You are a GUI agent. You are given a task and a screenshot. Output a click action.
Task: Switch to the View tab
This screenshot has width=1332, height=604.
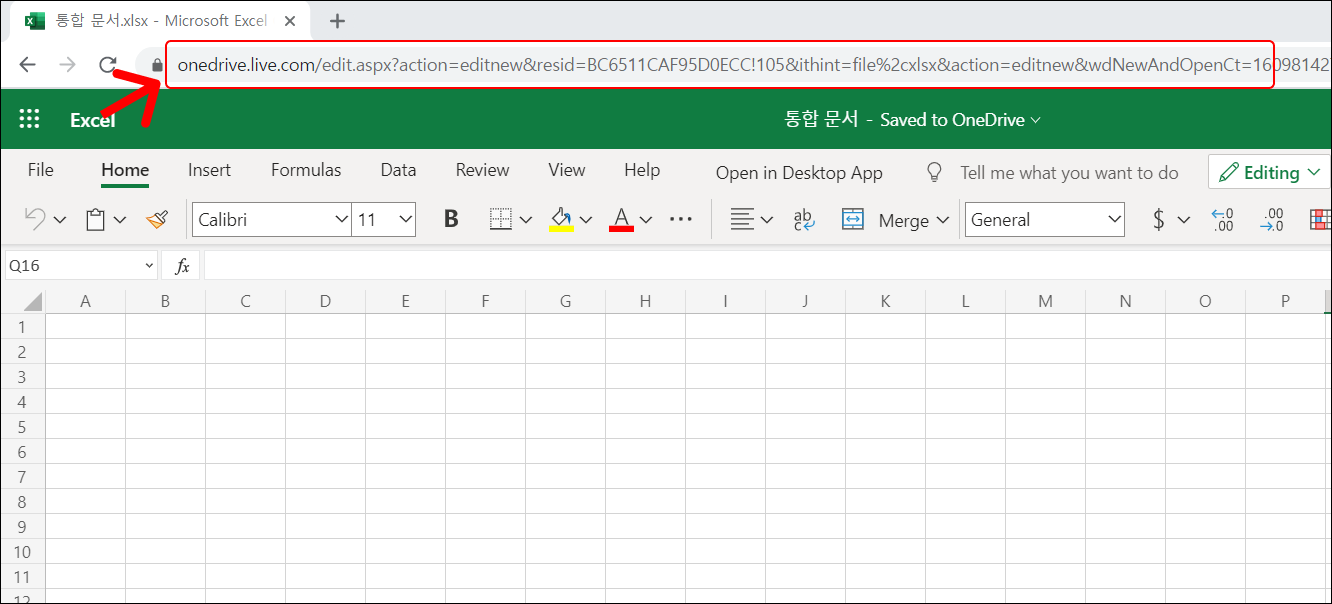[566, 170]
